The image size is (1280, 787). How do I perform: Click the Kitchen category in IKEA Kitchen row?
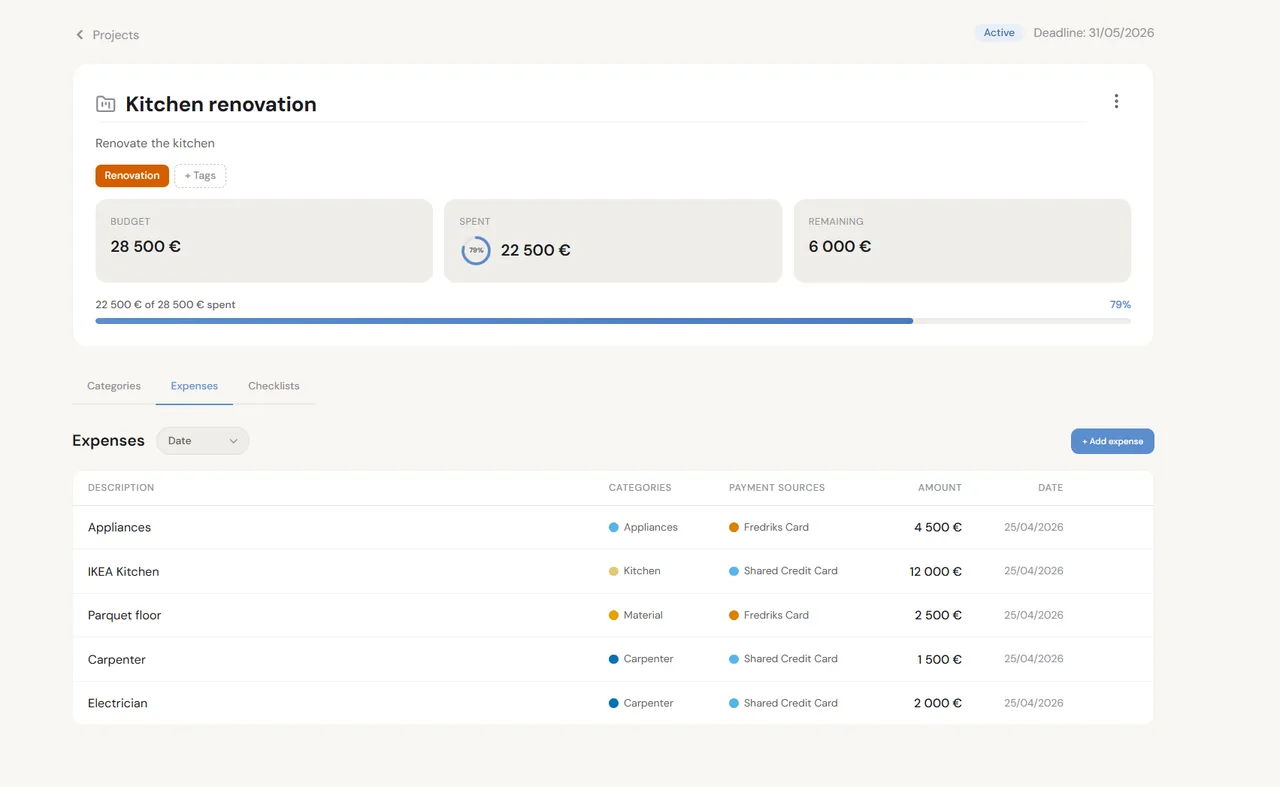pos(635,571)
